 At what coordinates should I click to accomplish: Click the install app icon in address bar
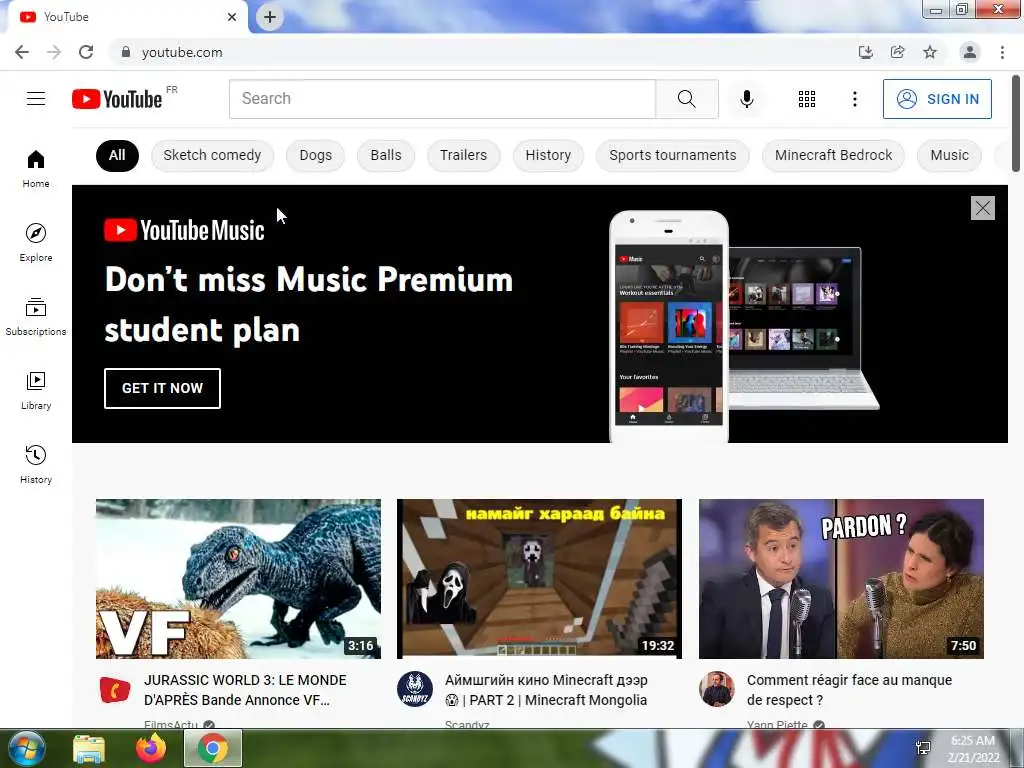click(x=865, y=52)
